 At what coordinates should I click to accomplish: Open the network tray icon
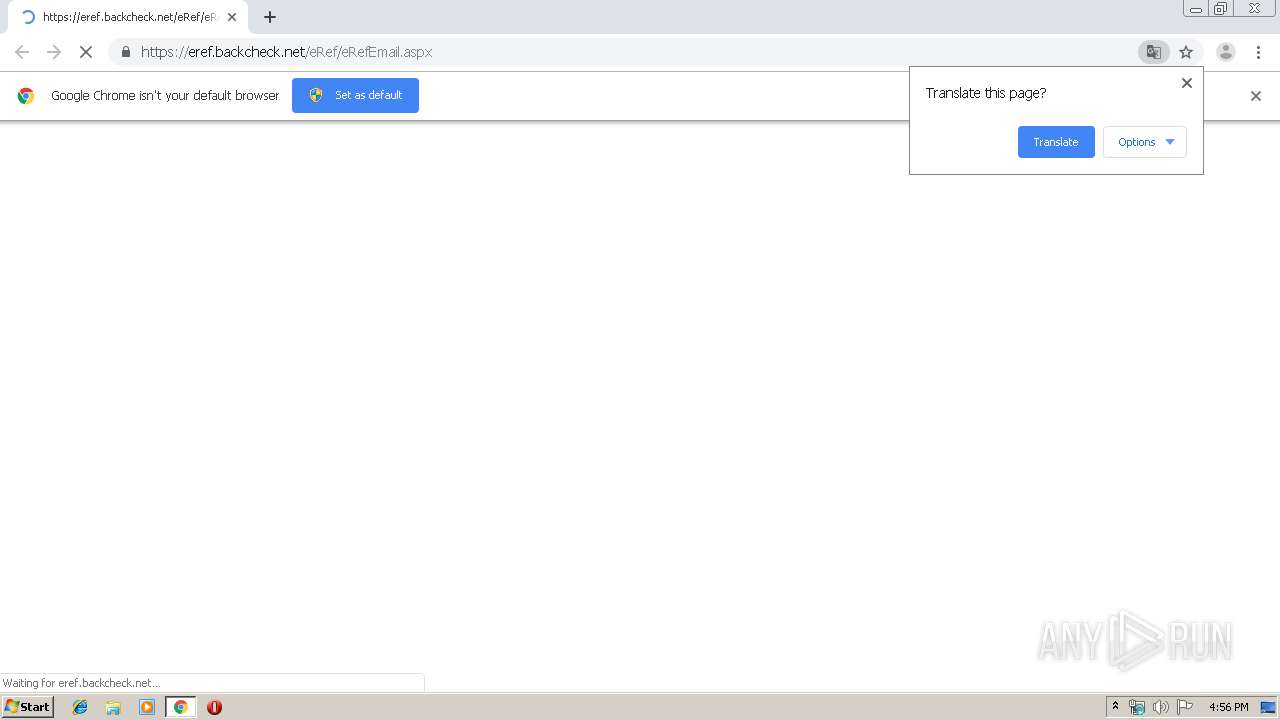click(1137, 707)
